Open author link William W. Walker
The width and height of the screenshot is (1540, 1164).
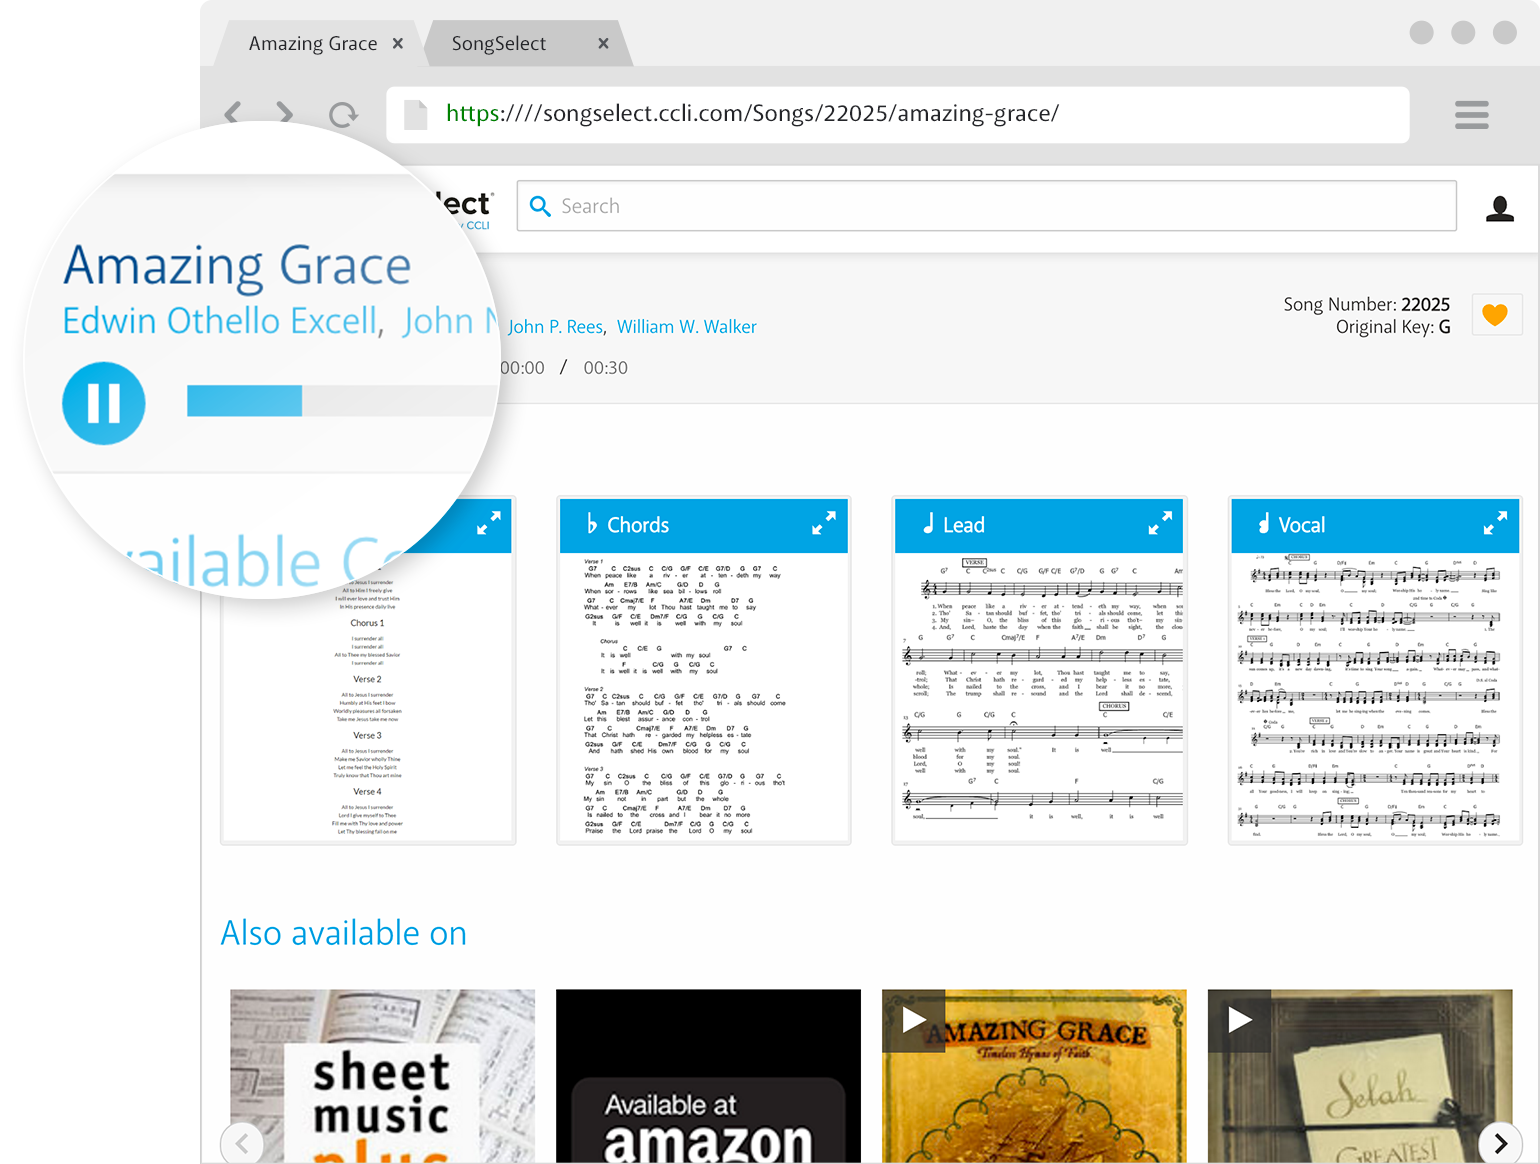point(686,327)
